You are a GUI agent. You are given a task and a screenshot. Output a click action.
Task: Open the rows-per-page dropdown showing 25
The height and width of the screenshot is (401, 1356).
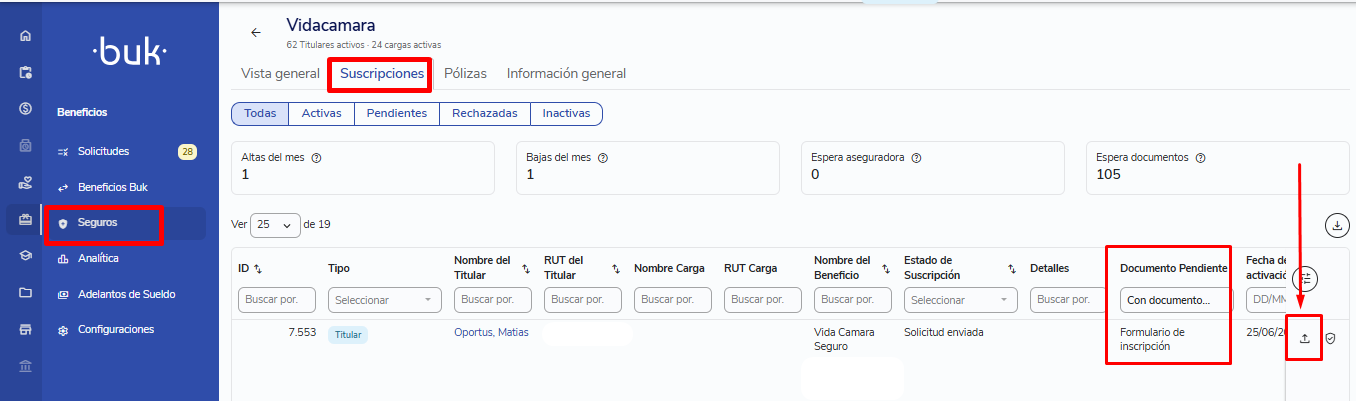(275, 225)
